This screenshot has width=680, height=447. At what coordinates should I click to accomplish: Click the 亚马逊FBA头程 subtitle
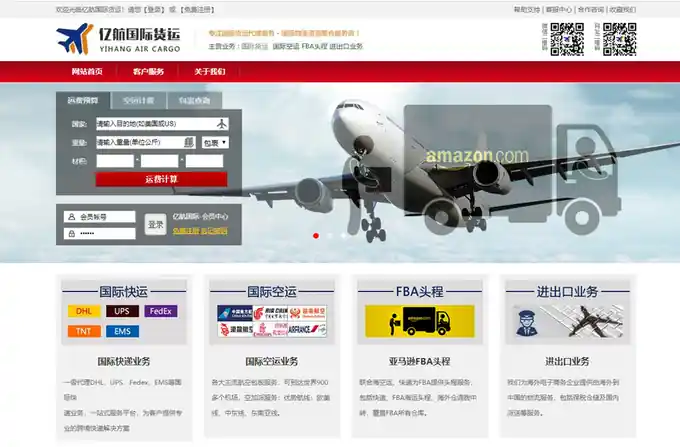pos(419,361)
